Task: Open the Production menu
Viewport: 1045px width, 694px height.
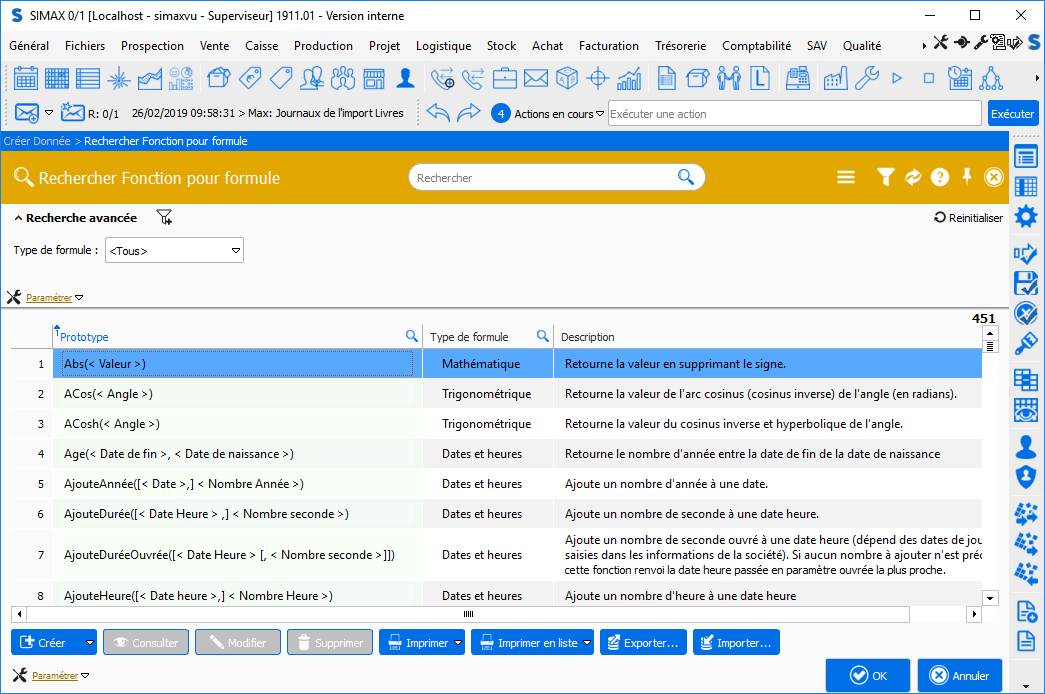Action: 323,46
